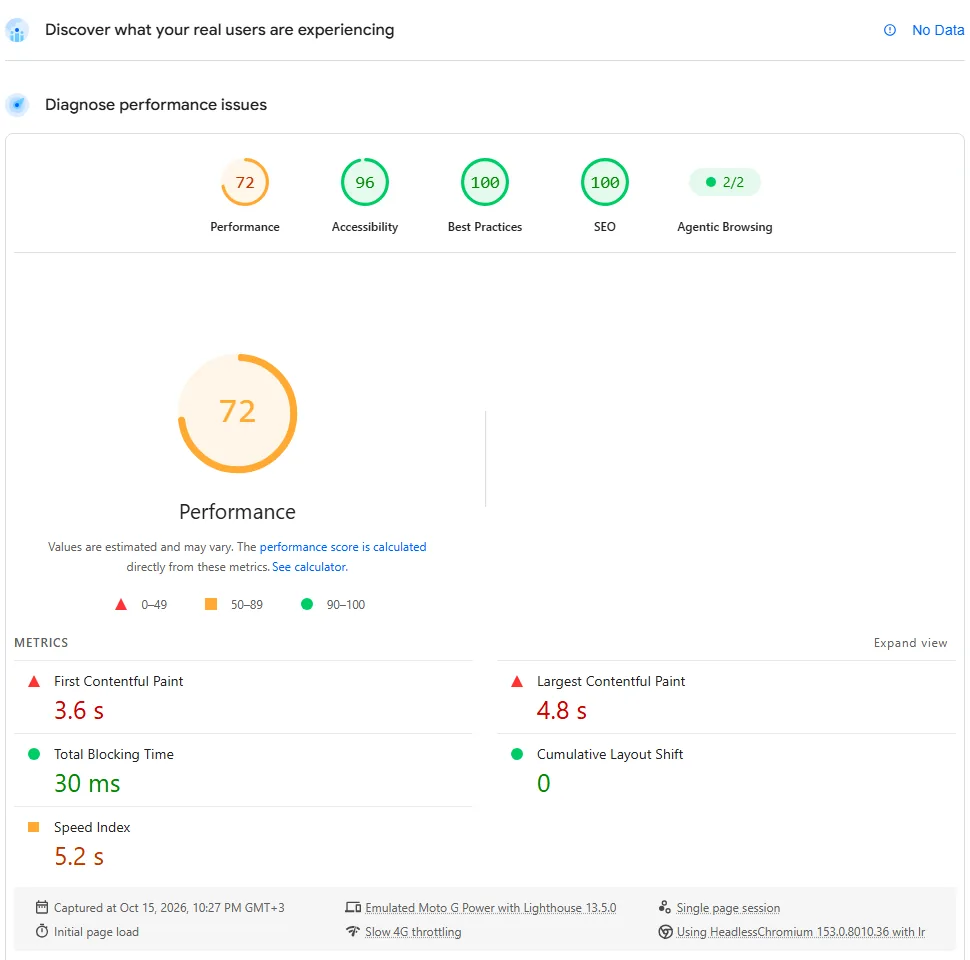Click Using HeadlessChromium 153.0.8010.36 text
Screen dimensions: 970x960
coord(801,932)
